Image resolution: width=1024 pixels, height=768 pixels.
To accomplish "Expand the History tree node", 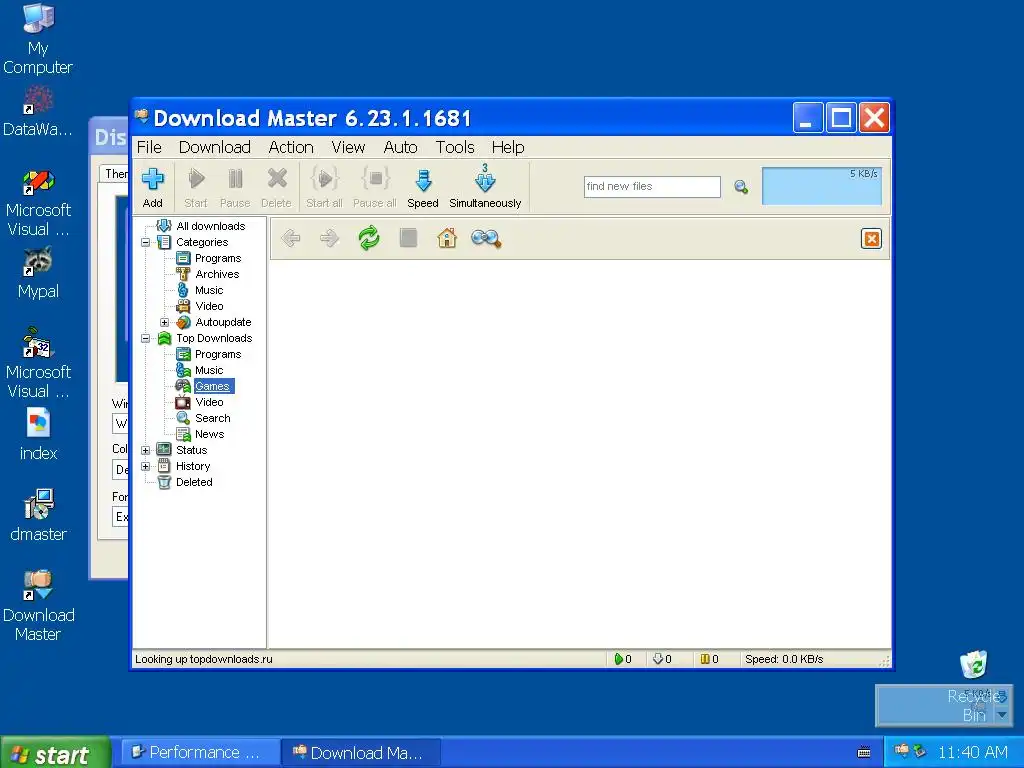I will point(146,466).
